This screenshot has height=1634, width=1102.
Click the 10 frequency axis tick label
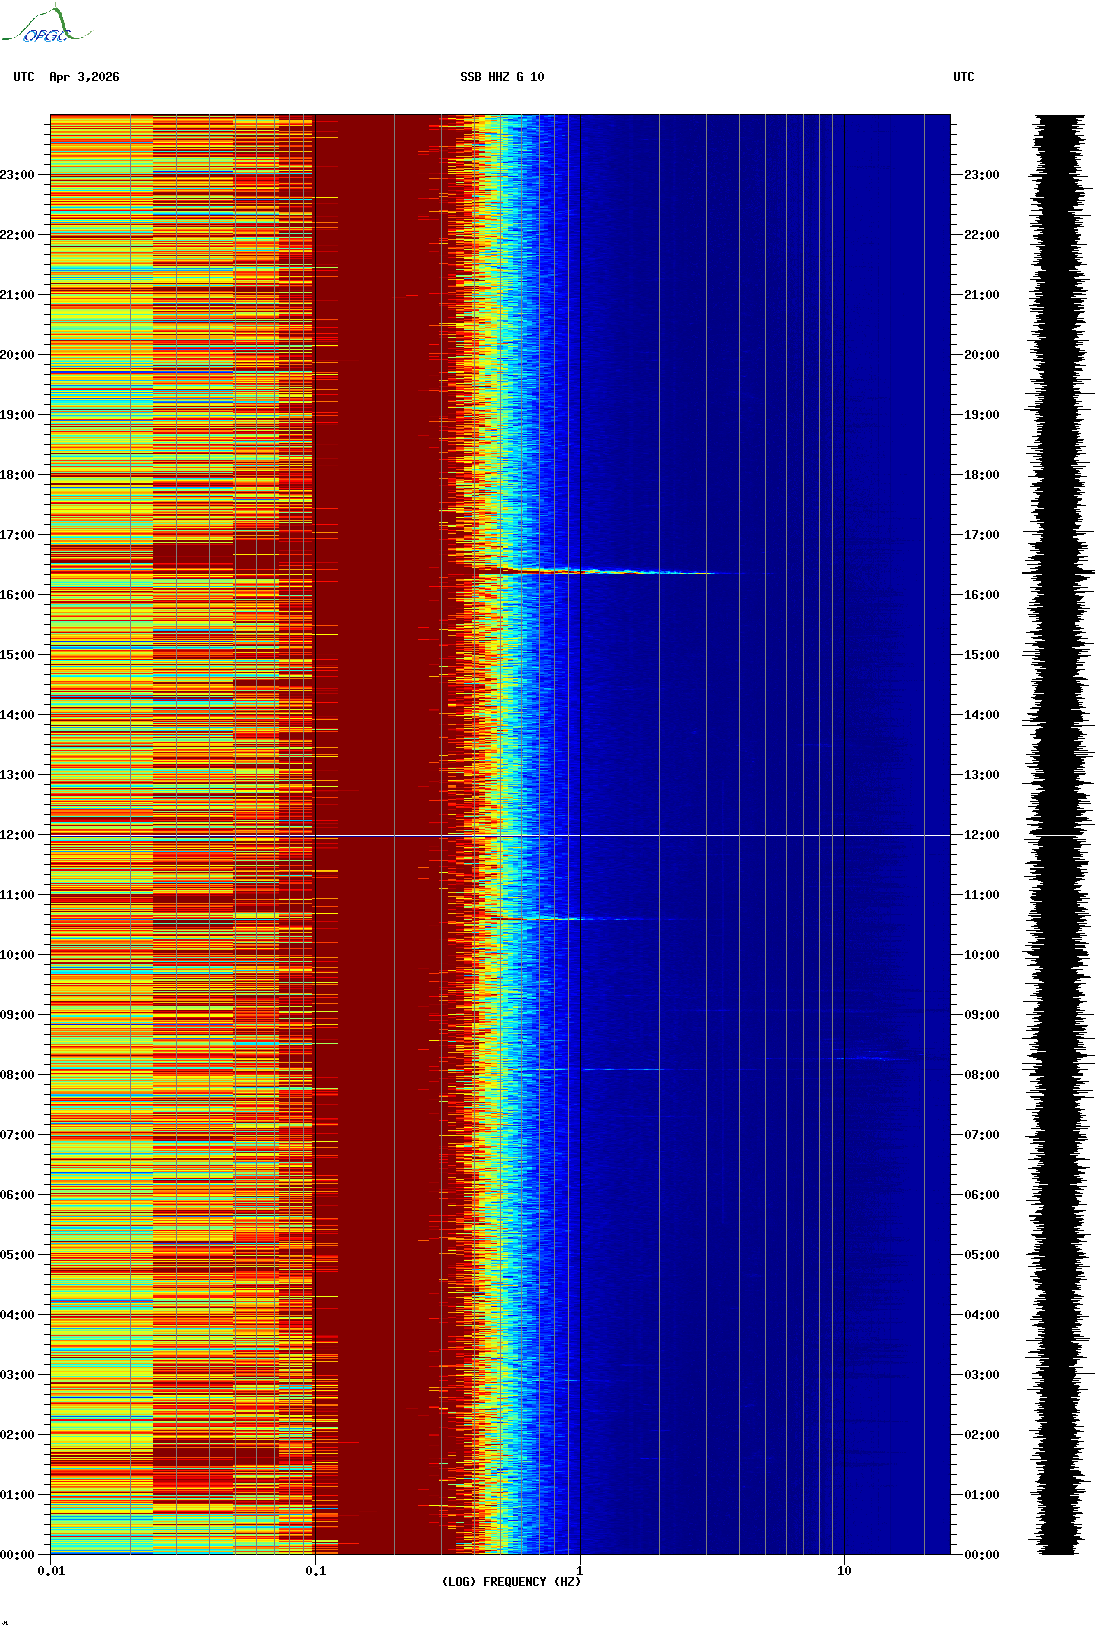[844, 1571]
